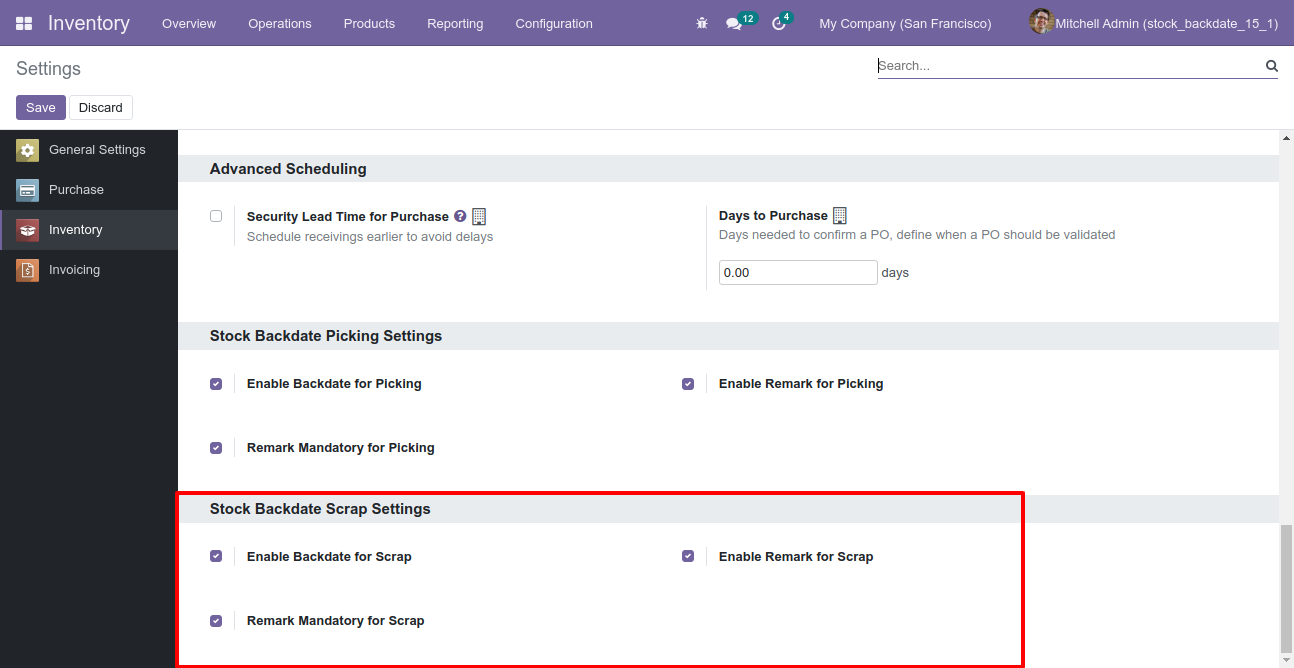The width and height of the screenshot is (1294, 668).
Task: Toggle Enable Remark for Scrap checkbox
Action: (x=688, y=557)
